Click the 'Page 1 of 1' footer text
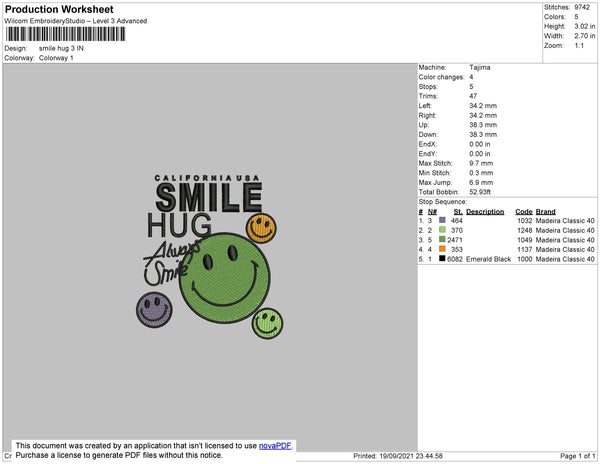The width and height of the screenshot is (600, 464). click(x=577, y=456)
